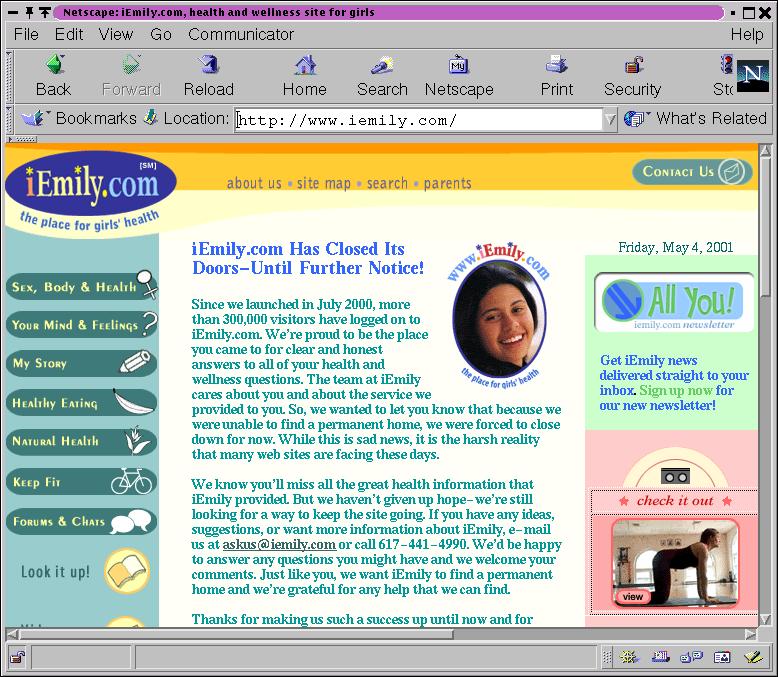This screenshot has width=778, height=677.
Task: Click the pin icon in the title bar
Action: pyautogui.click(x=30, y=12)
